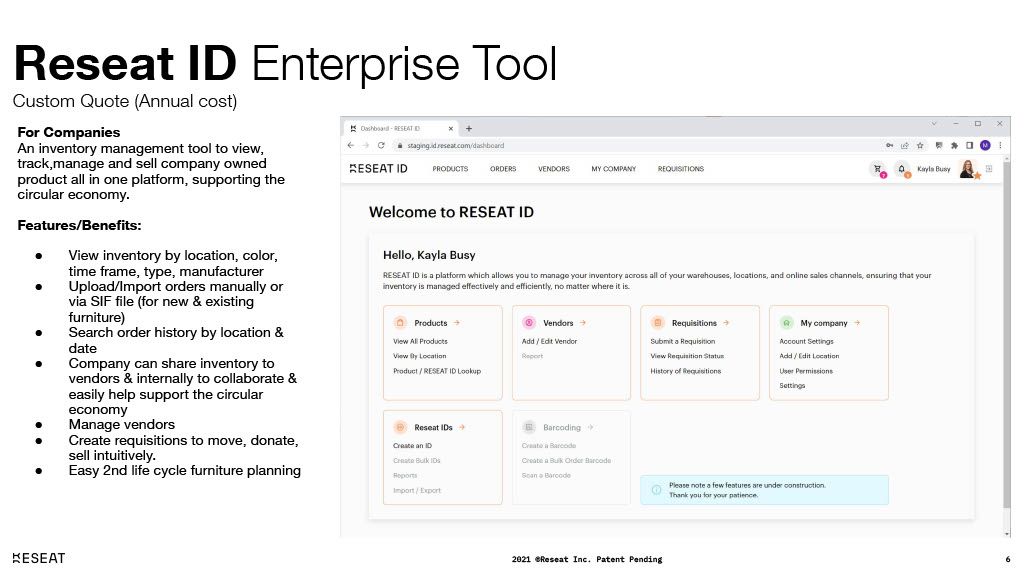The image size is (1024, 576).
Task: Click the padlock site info icon
Action: [400, 146]
